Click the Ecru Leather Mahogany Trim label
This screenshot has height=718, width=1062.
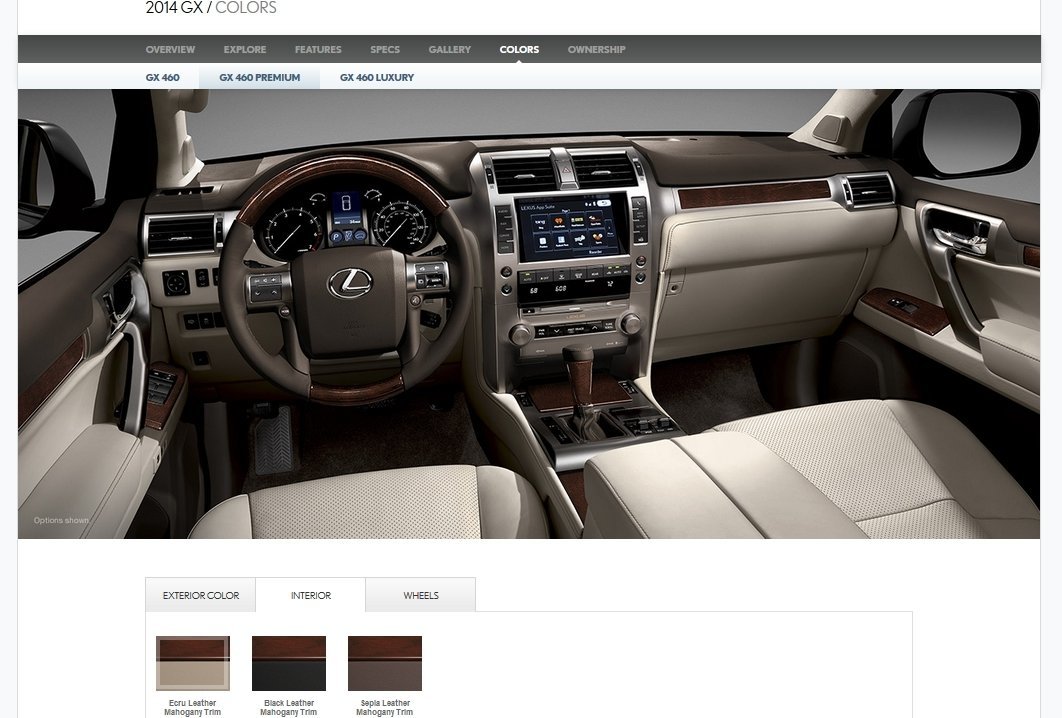pyautogui.click(x=192, y=707)
